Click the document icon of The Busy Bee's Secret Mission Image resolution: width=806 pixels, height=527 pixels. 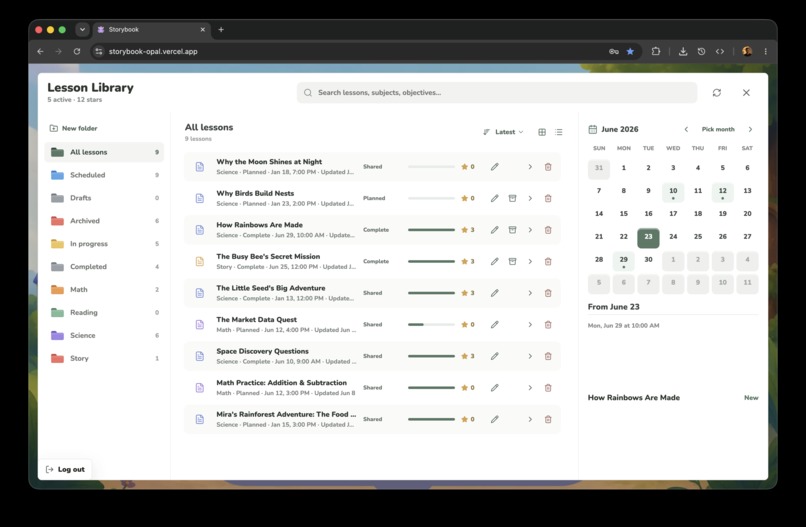[200, 261]
